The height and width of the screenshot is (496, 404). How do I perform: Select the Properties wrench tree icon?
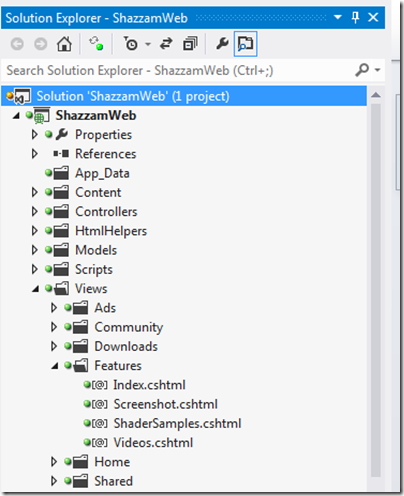click(x=62, y=134)
